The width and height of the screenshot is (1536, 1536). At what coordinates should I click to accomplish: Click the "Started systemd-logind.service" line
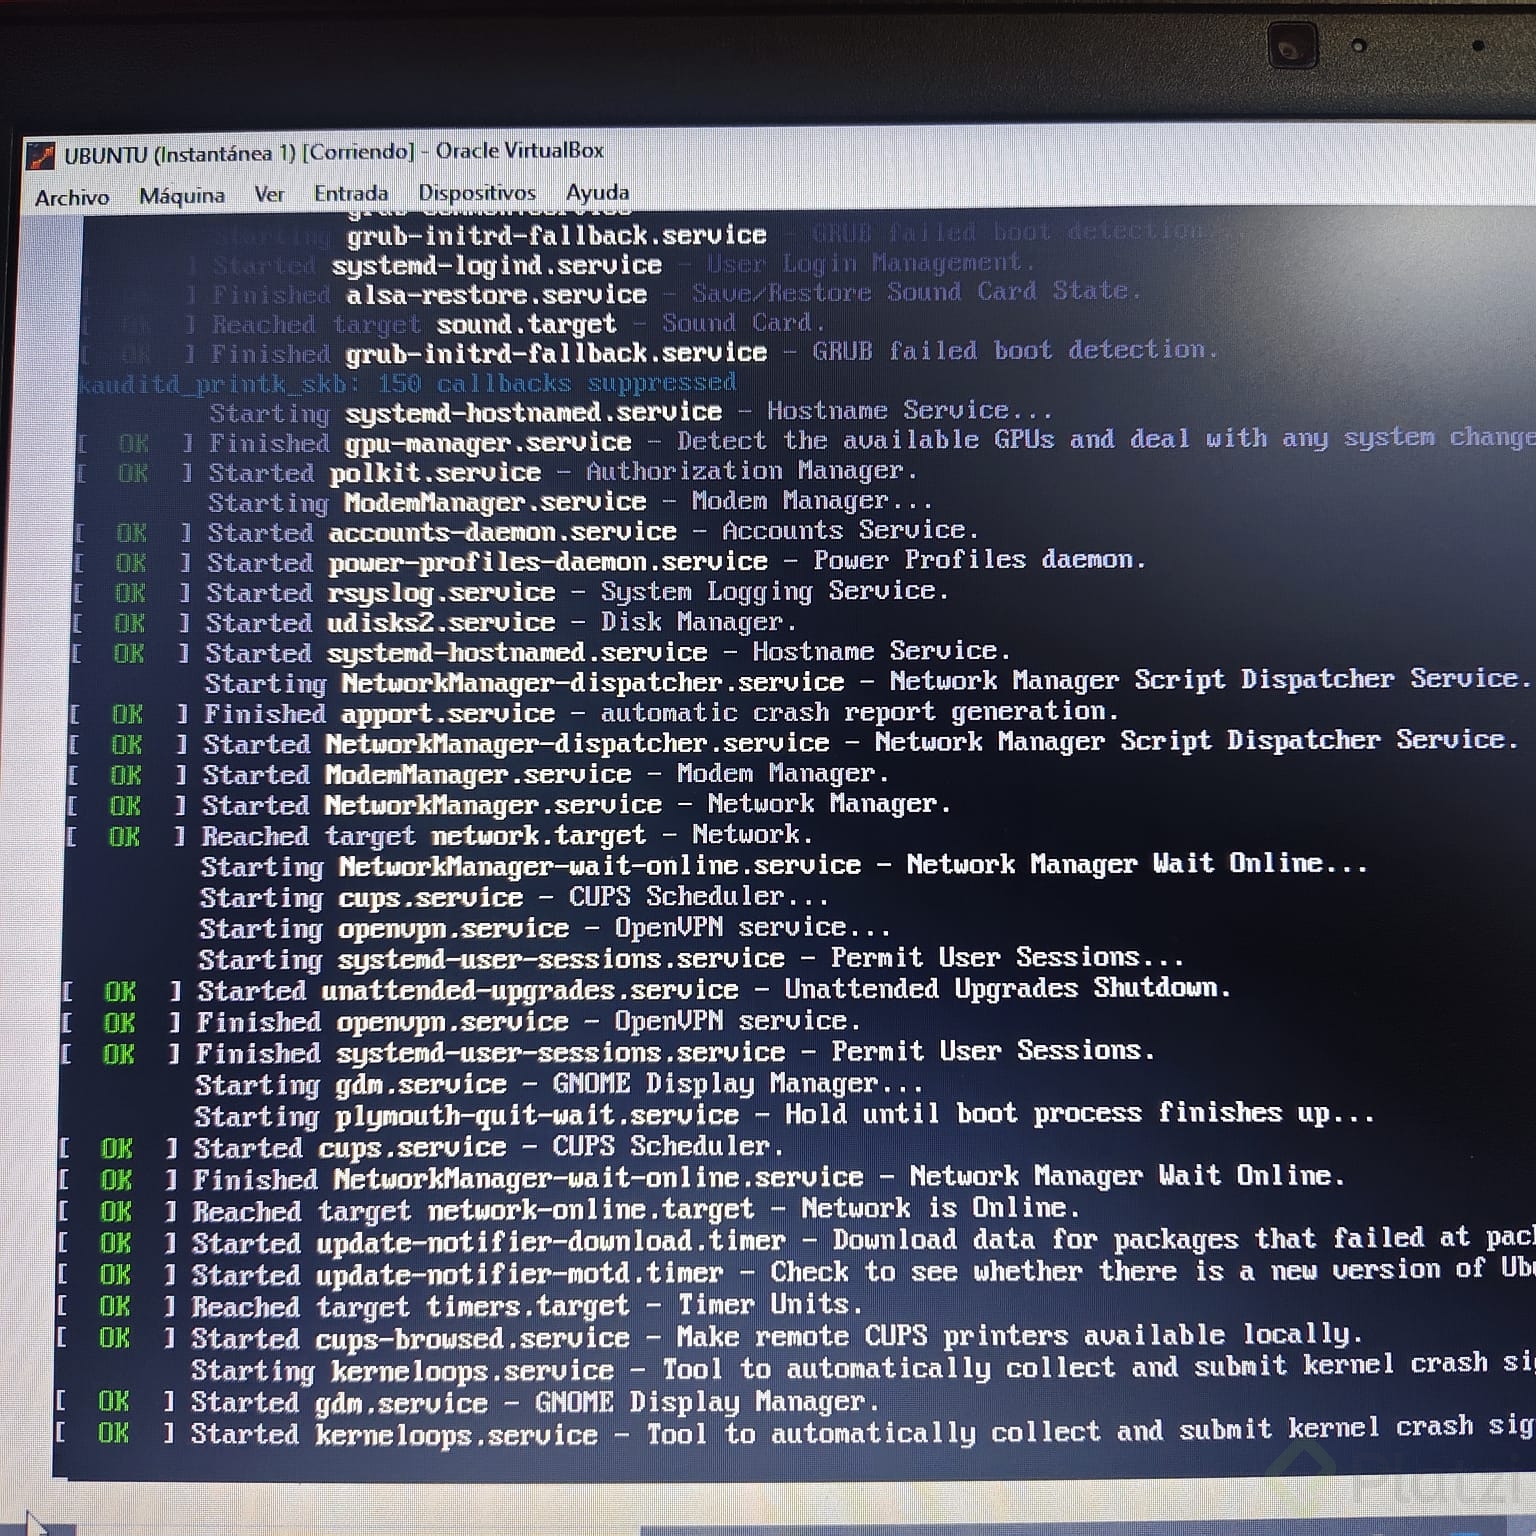560,265
